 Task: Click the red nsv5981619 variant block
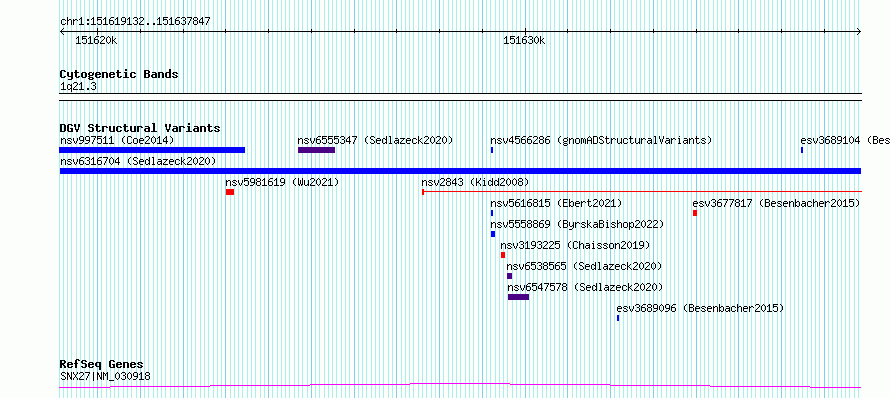pos(230,192)
